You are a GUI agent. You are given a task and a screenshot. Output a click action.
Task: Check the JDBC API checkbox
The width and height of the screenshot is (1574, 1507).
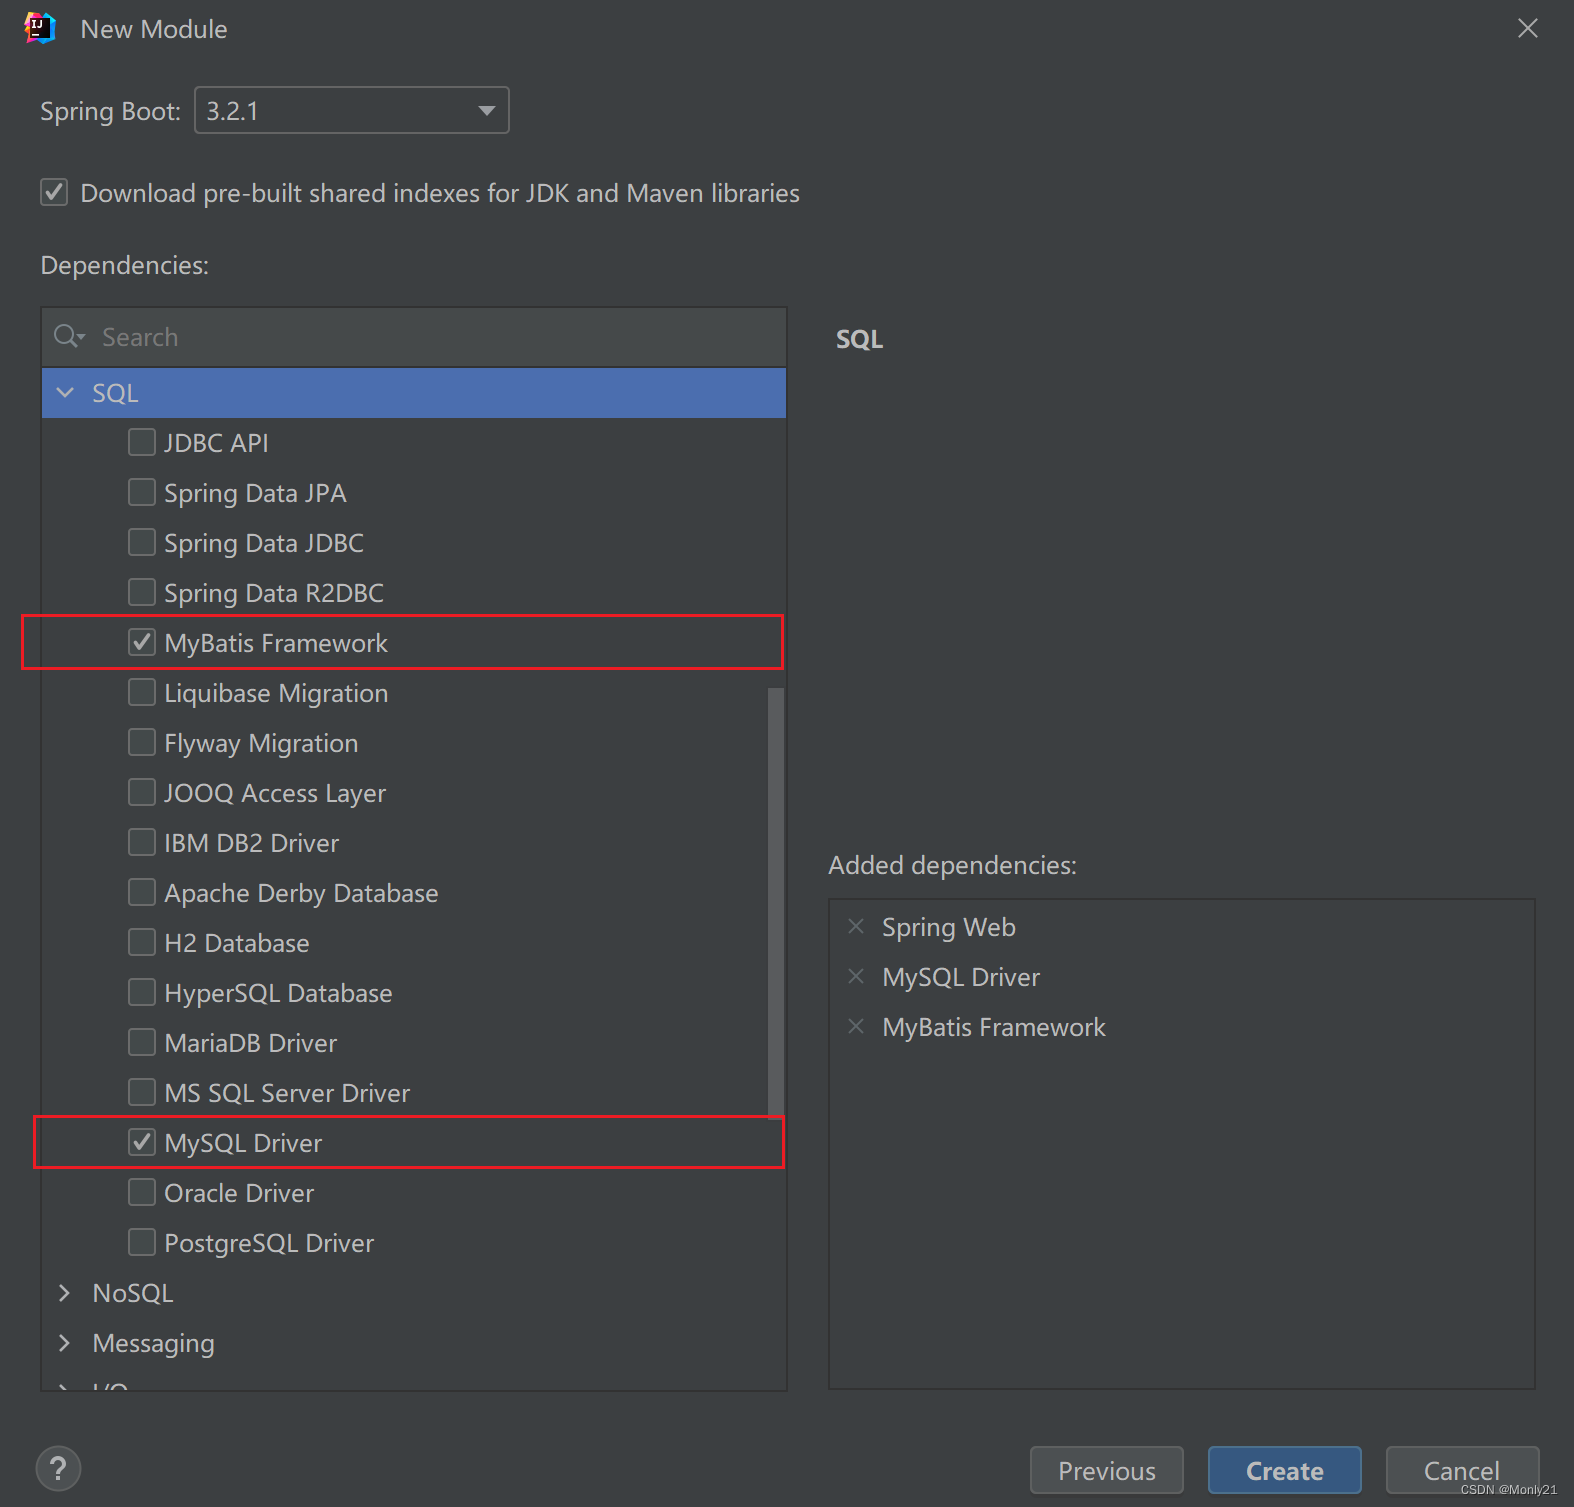142,442
